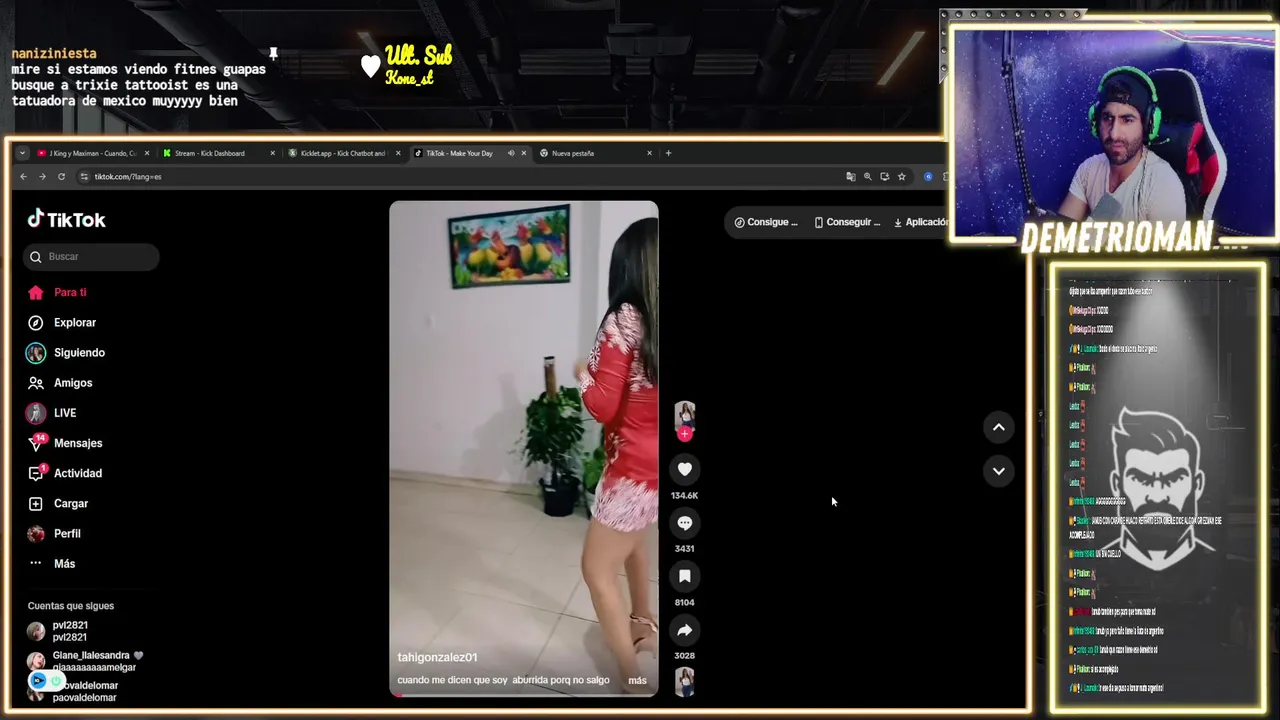Click the Aplicación download button
The image size is (1280, 720).
click(920, 222)
